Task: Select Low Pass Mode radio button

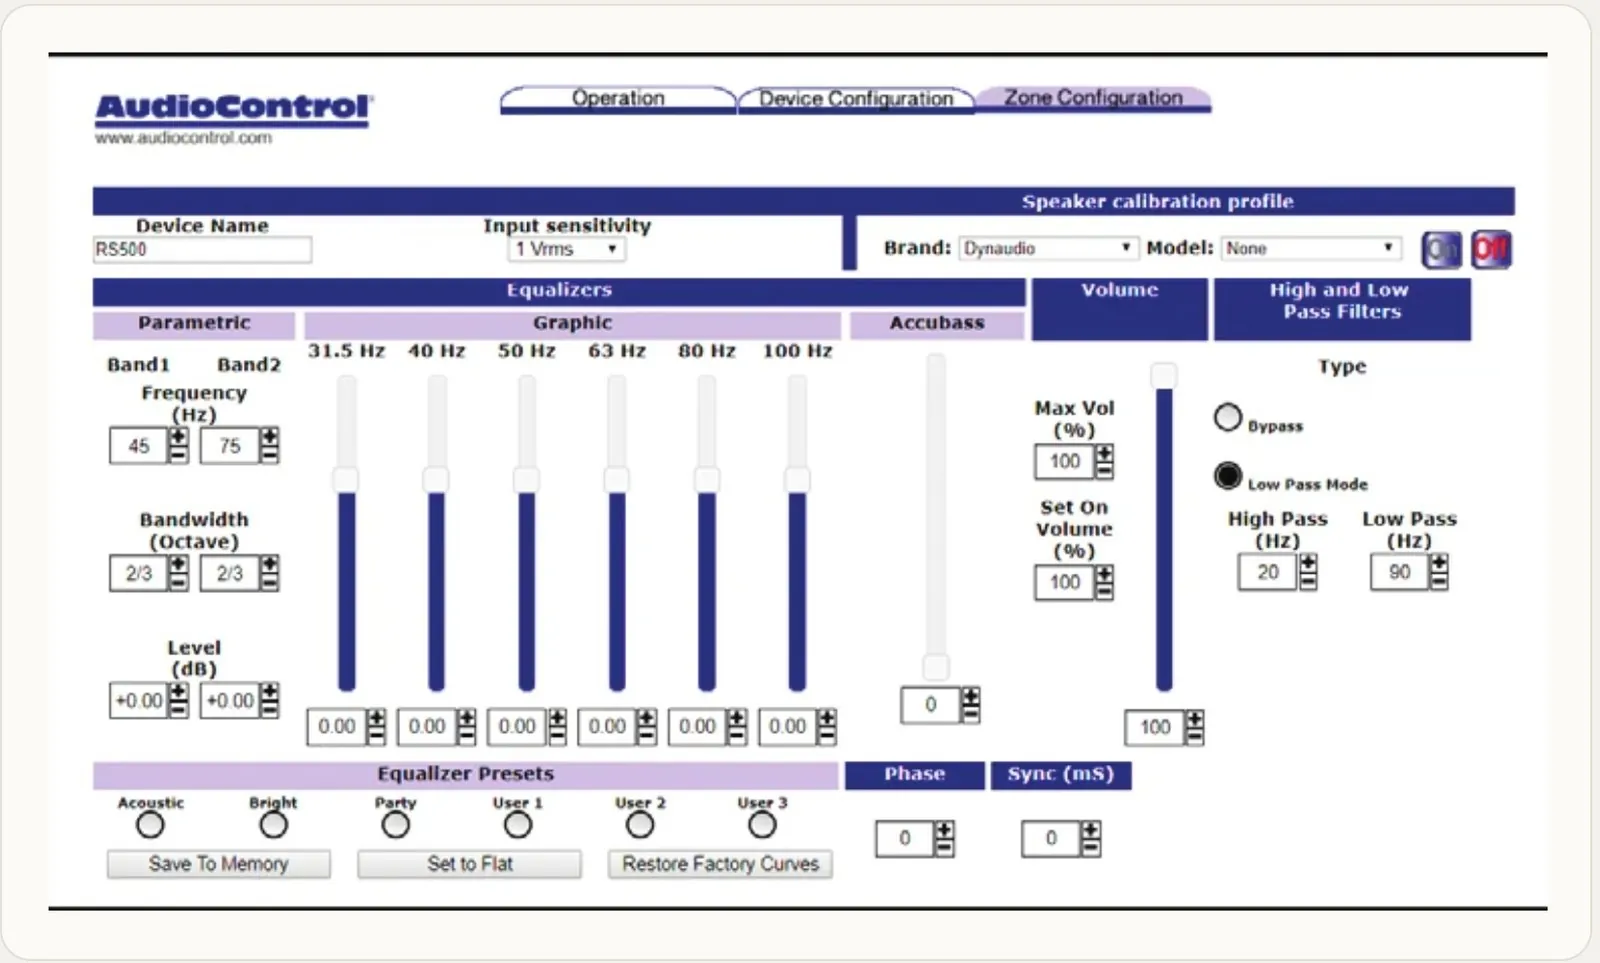Action: (1227, 475)
